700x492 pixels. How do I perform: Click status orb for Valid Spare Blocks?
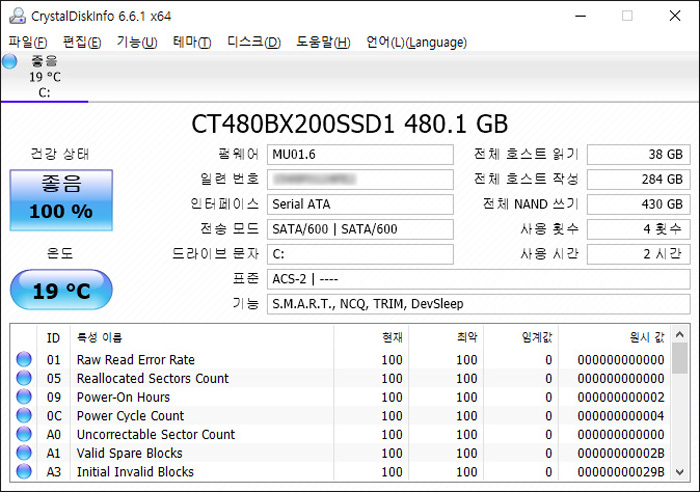point(24,453)
